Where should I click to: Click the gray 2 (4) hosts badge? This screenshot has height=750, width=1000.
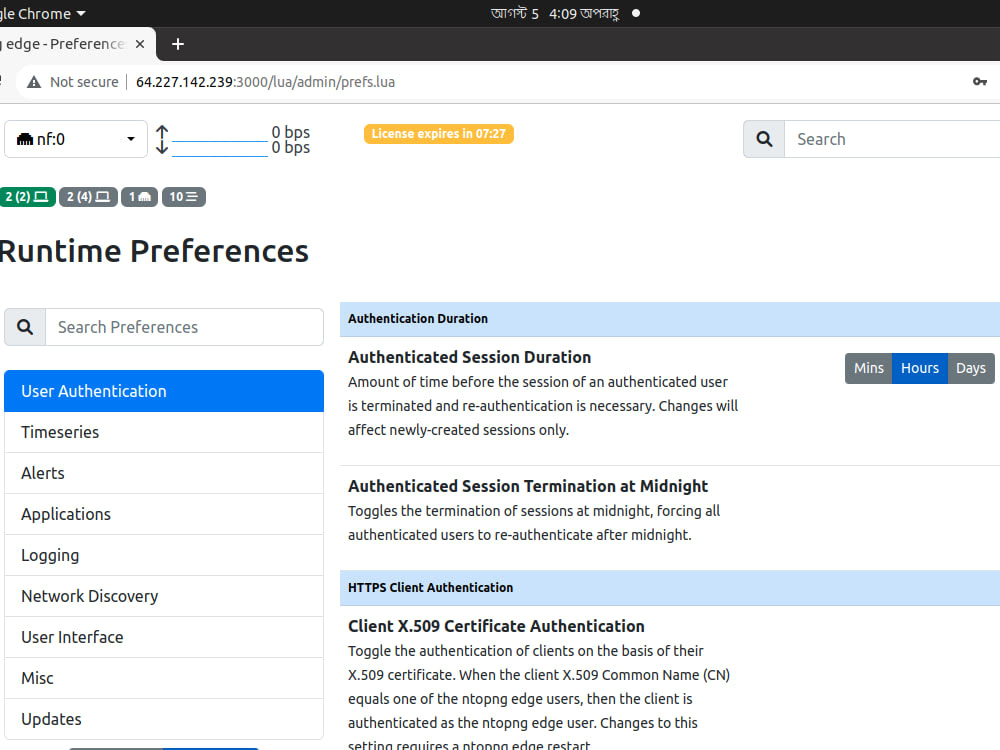pos(88,196)
